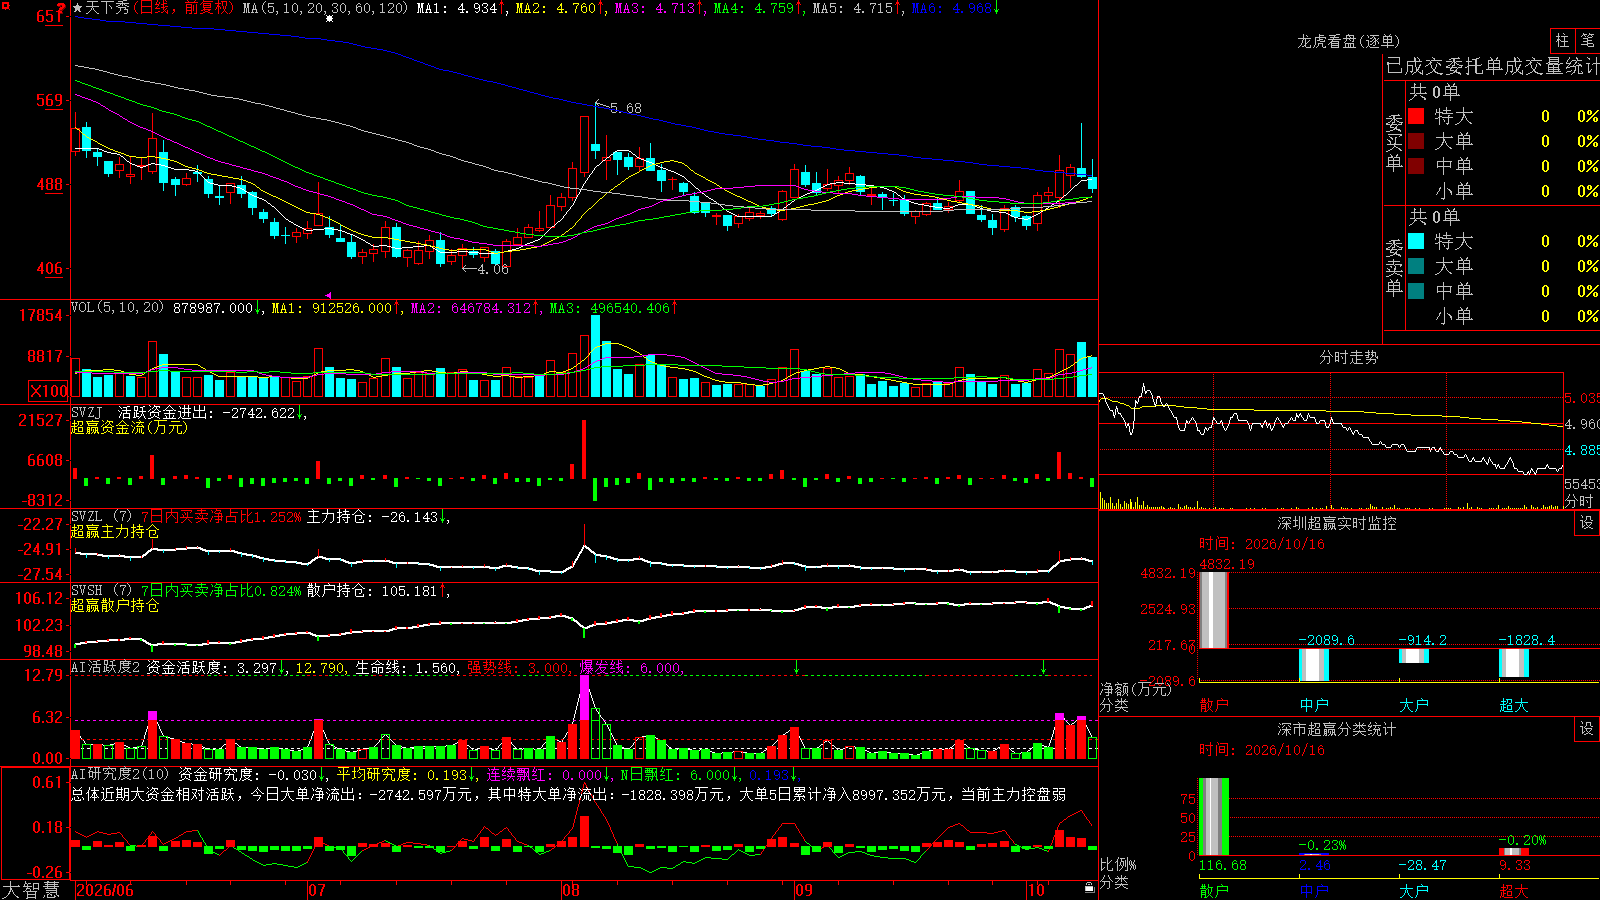Click the 龙虎看盘(逐单) panel title

pyautogui.click(x=1348, y=41)
